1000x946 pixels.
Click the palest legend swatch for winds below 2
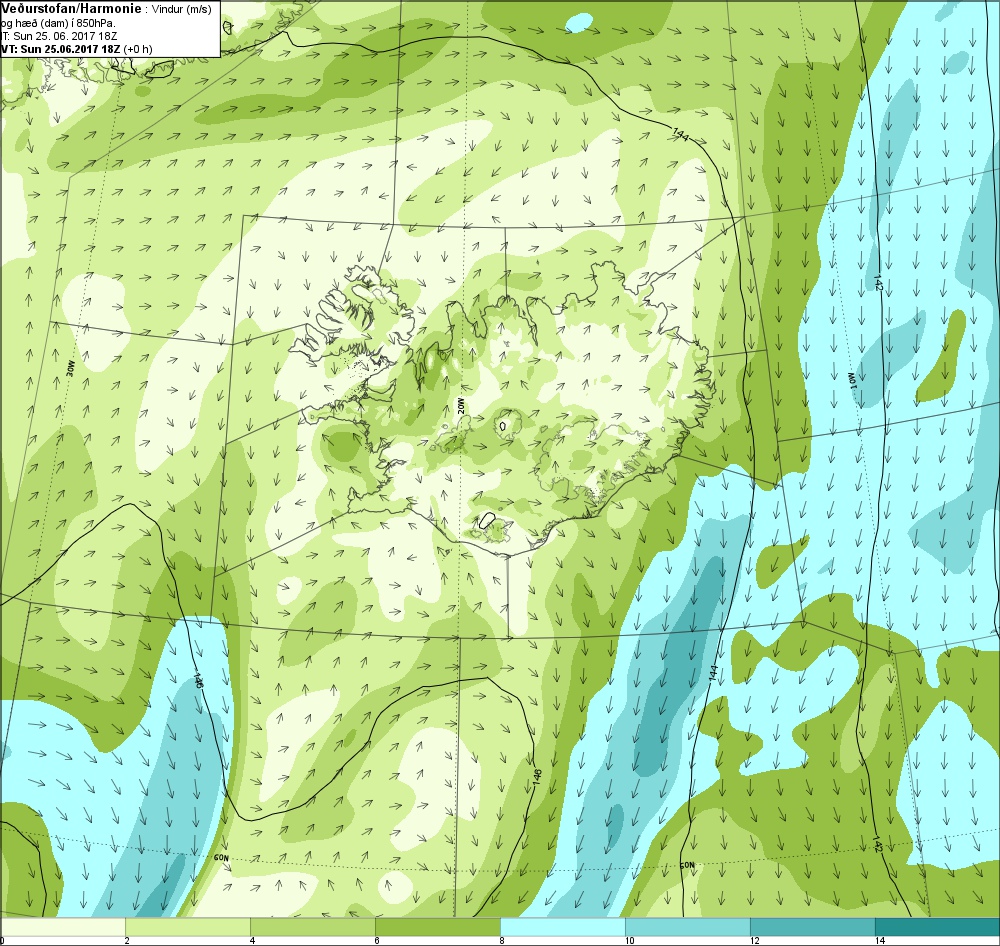pos(62,927)
